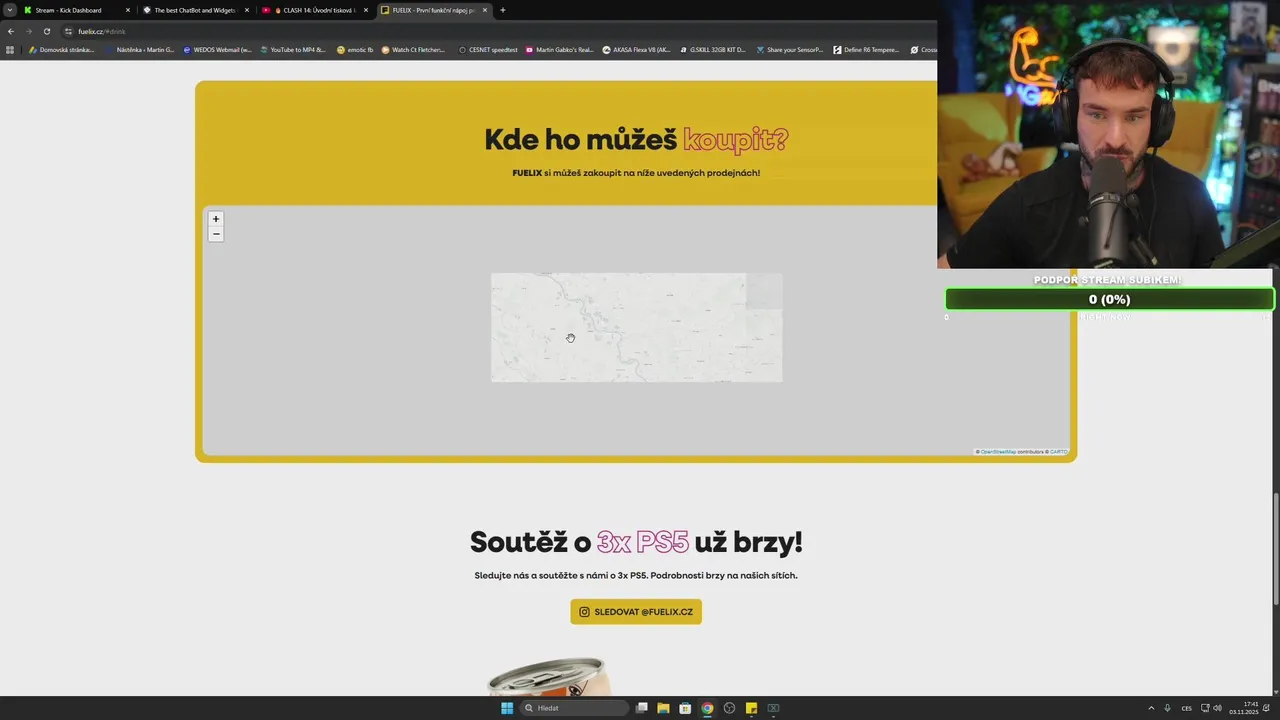Open the Nástěnka Martin G bookmark
Image resolution: width=1280 pixels, height=720 pixels.
(140, 49)
